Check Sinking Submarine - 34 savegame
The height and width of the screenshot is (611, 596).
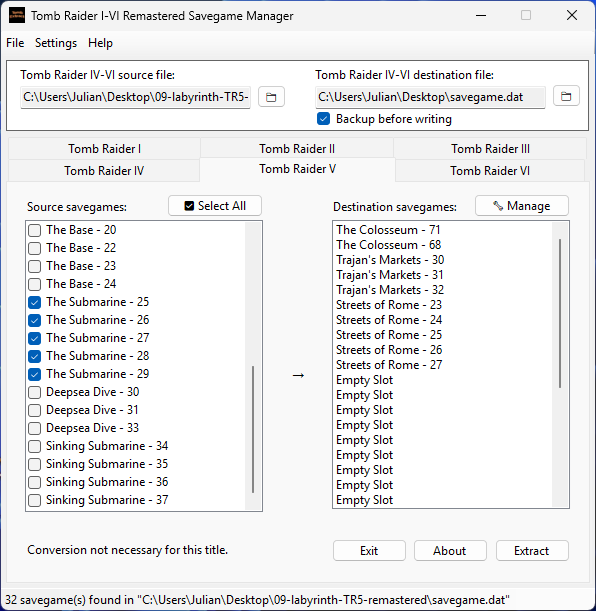tap(35, 446)
